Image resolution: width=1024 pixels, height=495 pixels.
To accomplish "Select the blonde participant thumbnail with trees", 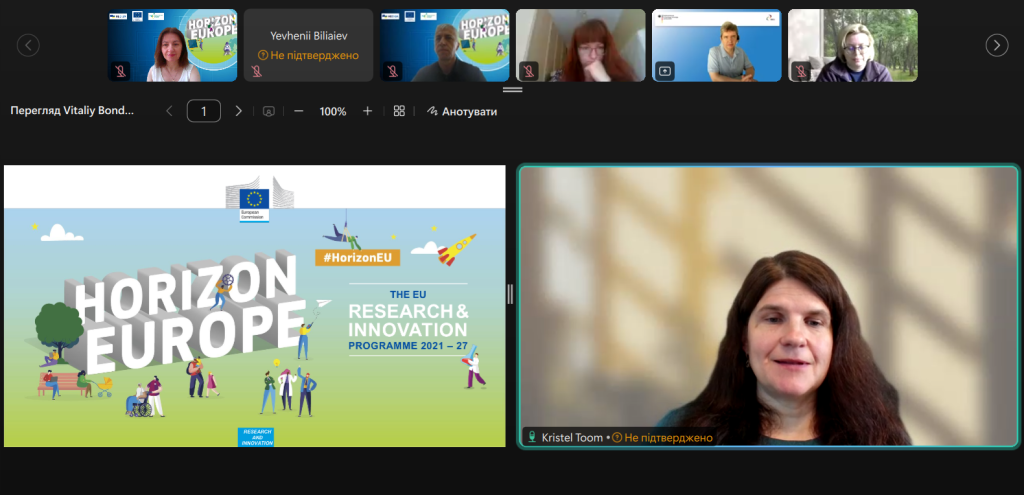I will coord(853,45).
